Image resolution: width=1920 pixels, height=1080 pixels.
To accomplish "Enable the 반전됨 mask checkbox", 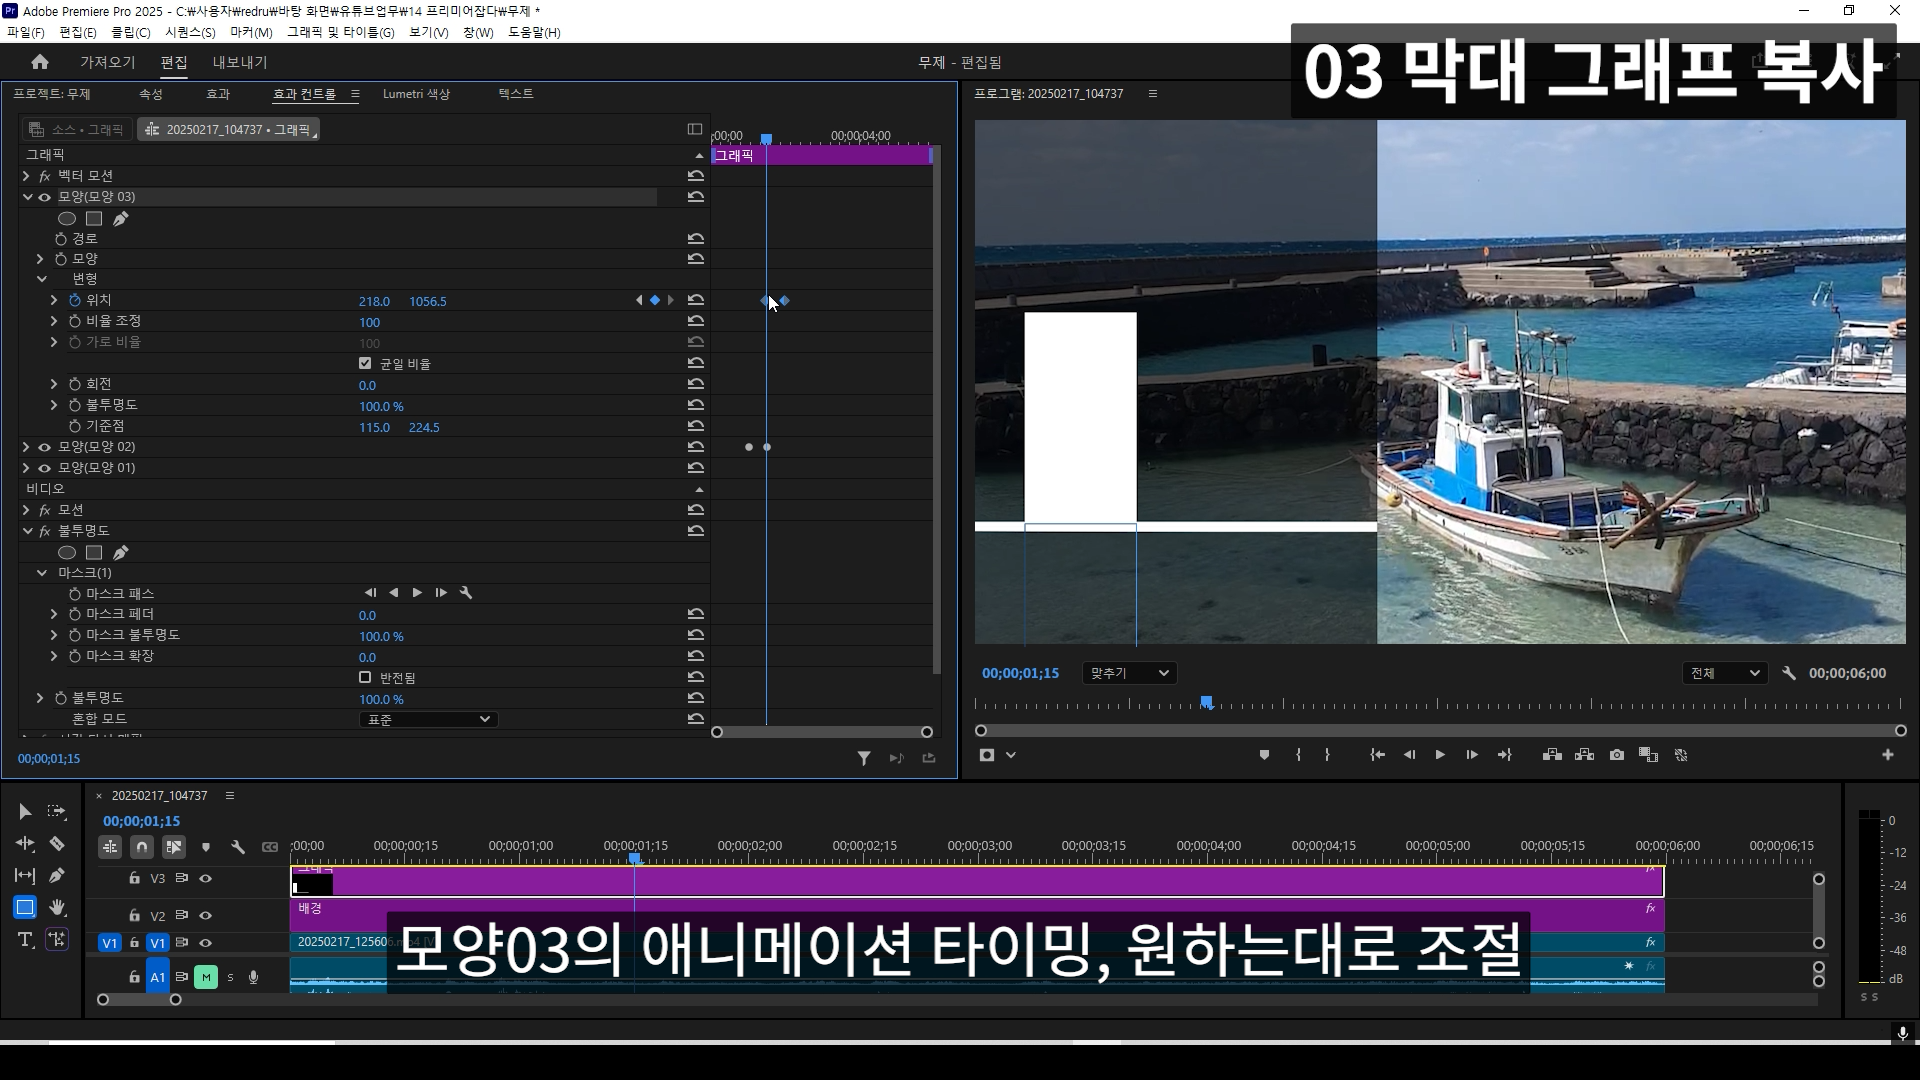I will point(365,677).
